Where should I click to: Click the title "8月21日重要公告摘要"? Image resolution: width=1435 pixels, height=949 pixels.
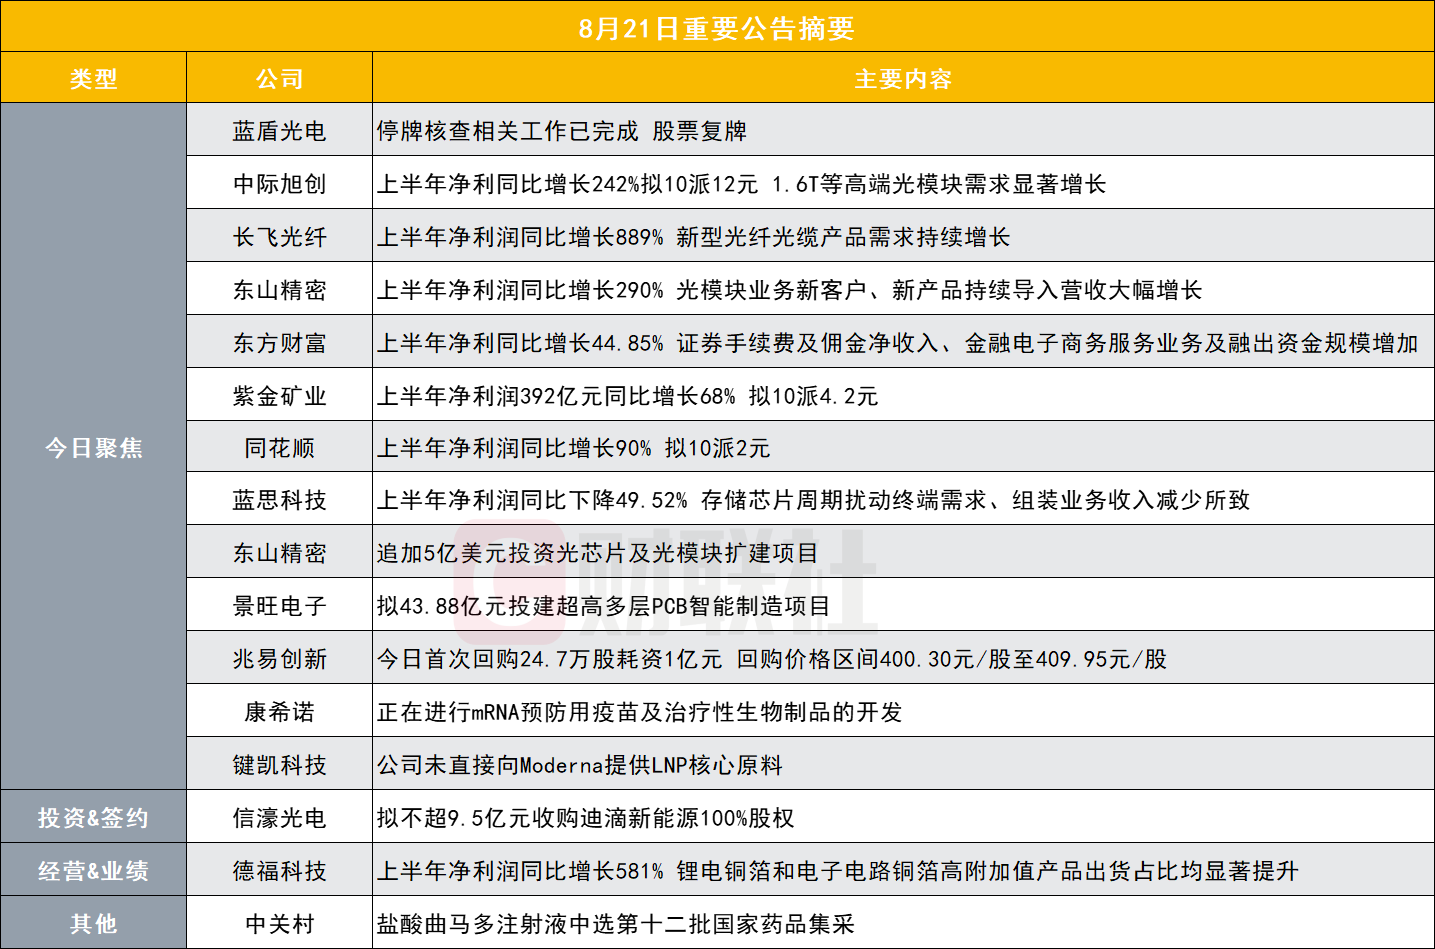tap(717, 28)
